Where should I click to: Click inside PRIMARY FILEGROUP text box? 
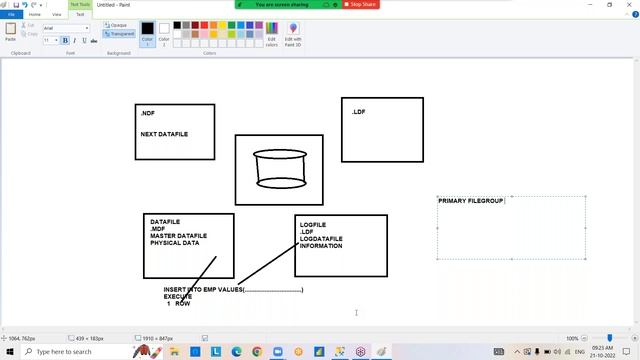[511, 228]
